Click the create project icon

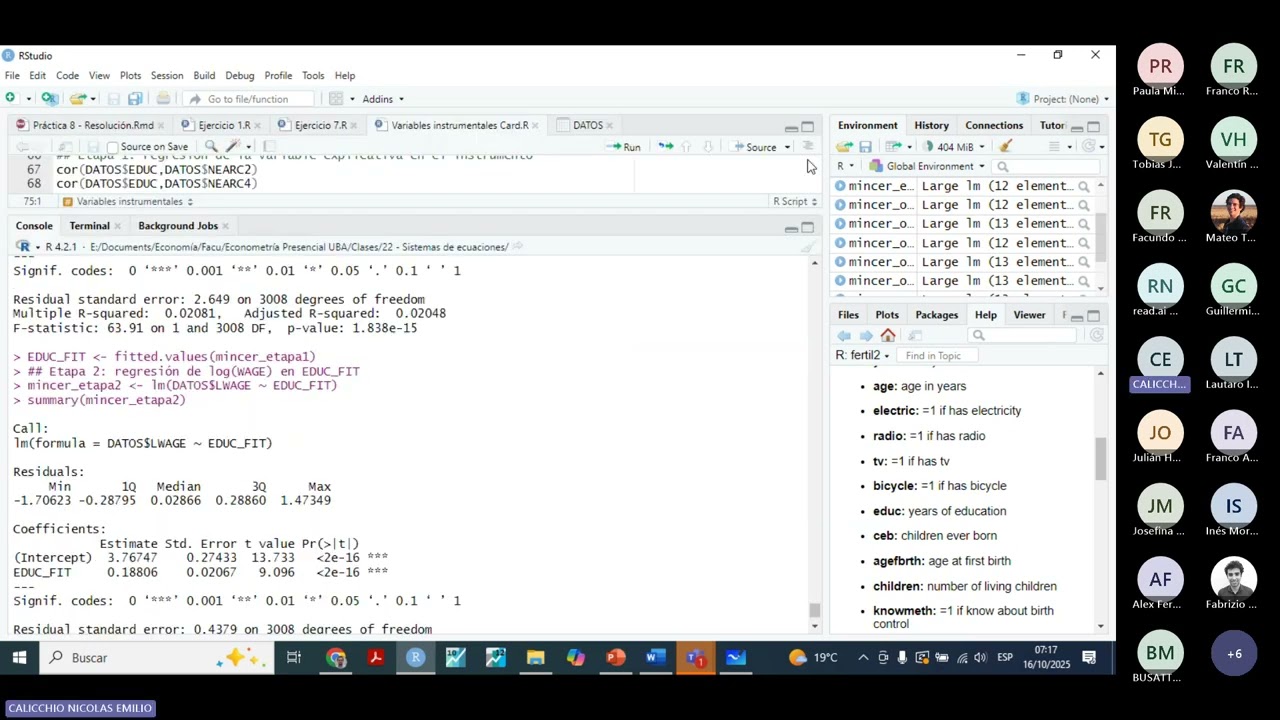49,98
